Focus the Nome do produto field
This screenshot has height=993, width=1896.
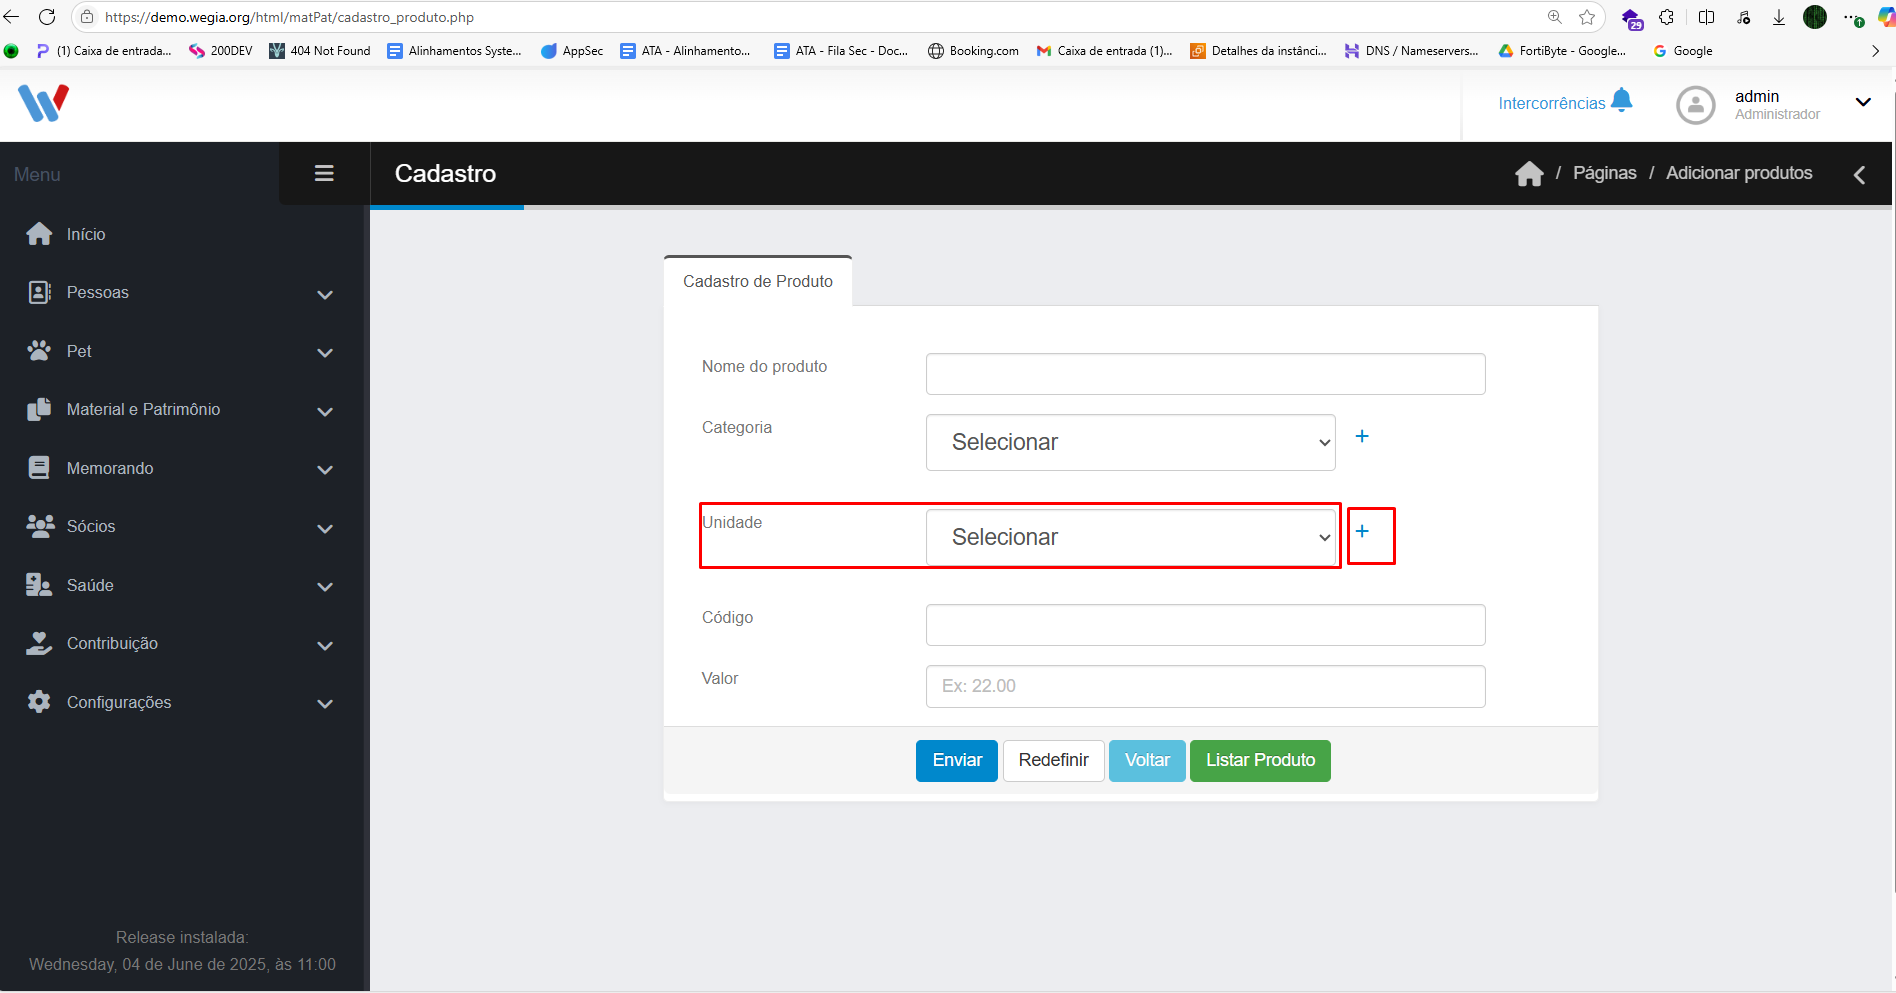click(1205, 374)
